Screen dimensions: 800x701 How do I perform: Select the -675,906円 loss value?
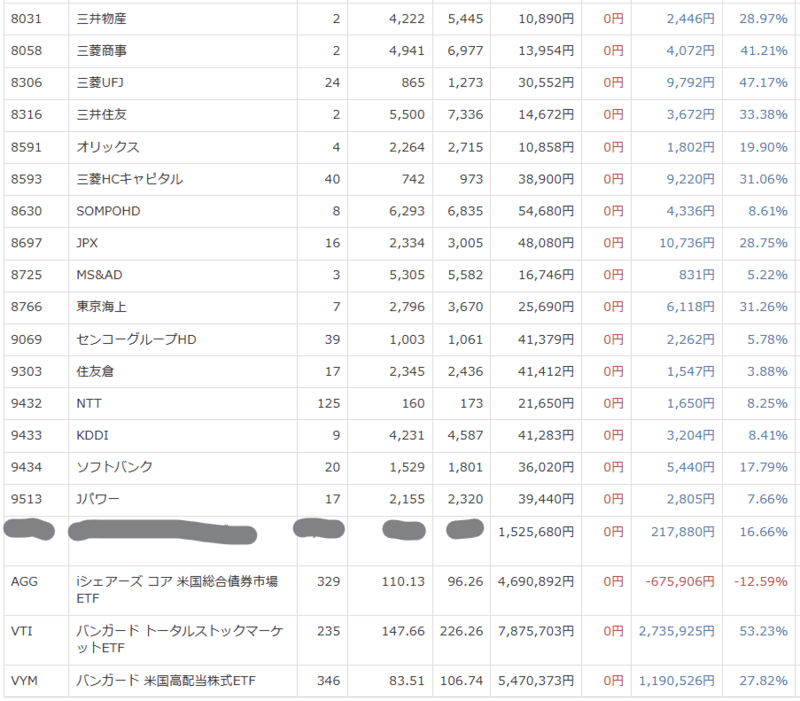(x=680, y=581)
